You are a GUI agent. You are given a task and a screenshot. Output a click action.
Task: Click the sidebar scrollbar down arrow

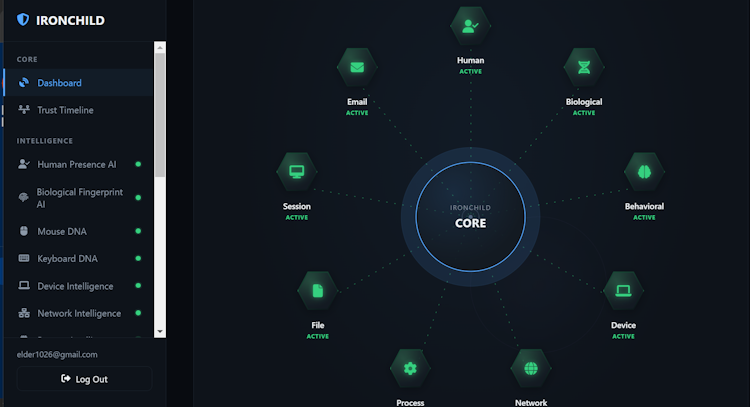click(160, 332)
